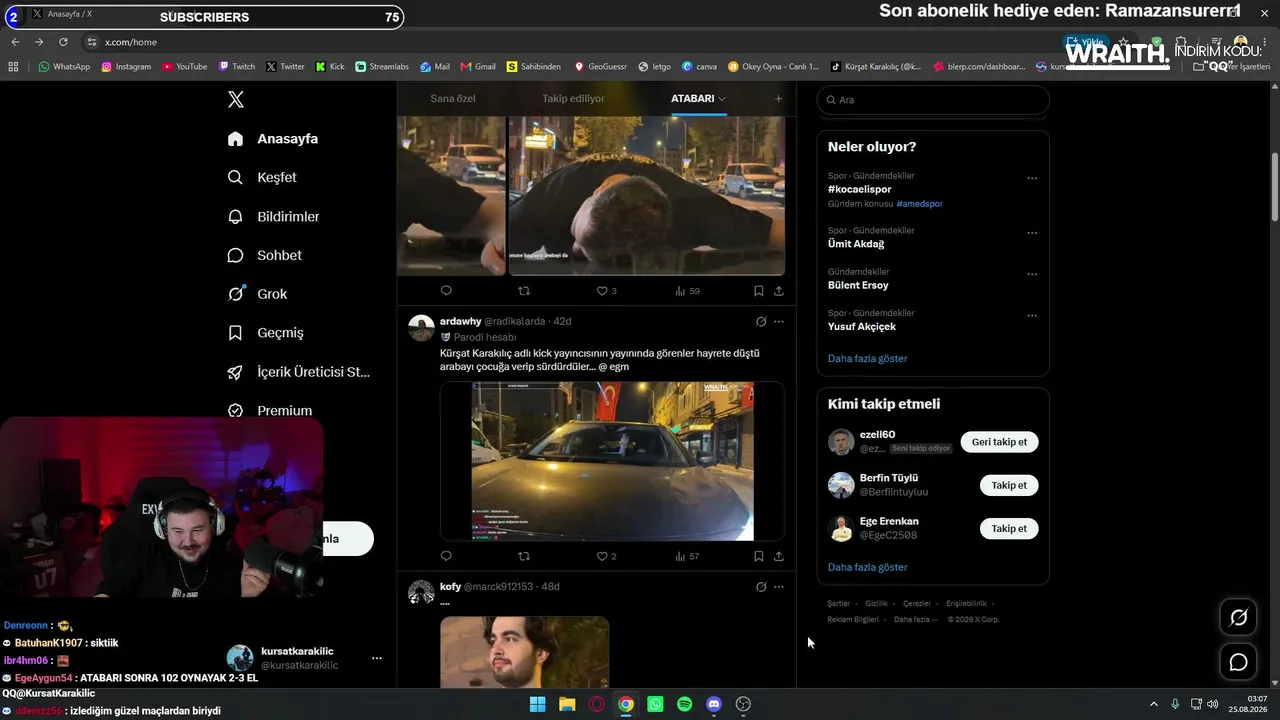This screenshot has width=1280, height=720.
Task: Follow Ege Erenkan
Action: 1009,528
